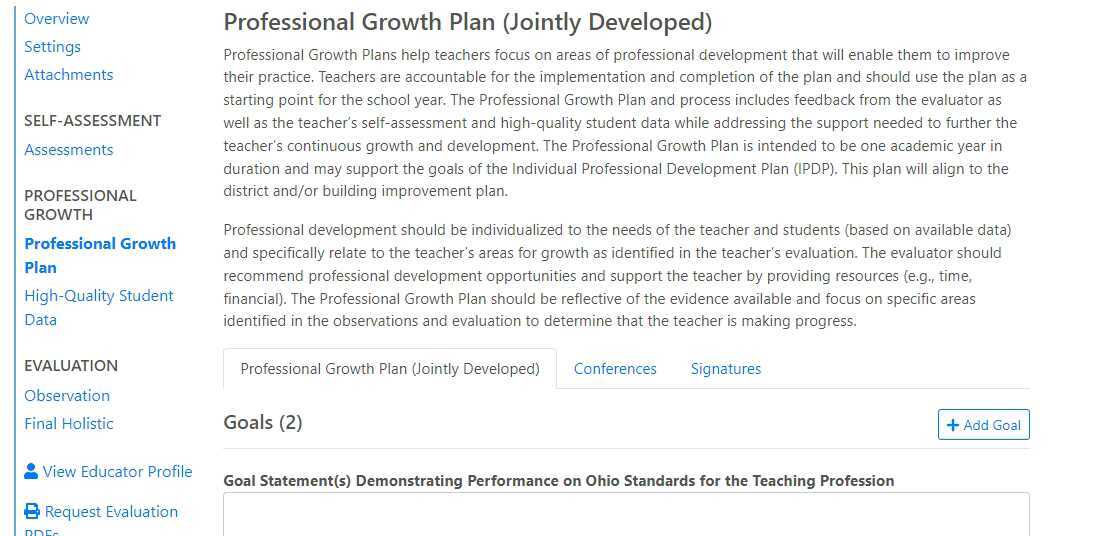Select the Professional Growth Plan (Jointly Developed) tab

coord(389,369)
